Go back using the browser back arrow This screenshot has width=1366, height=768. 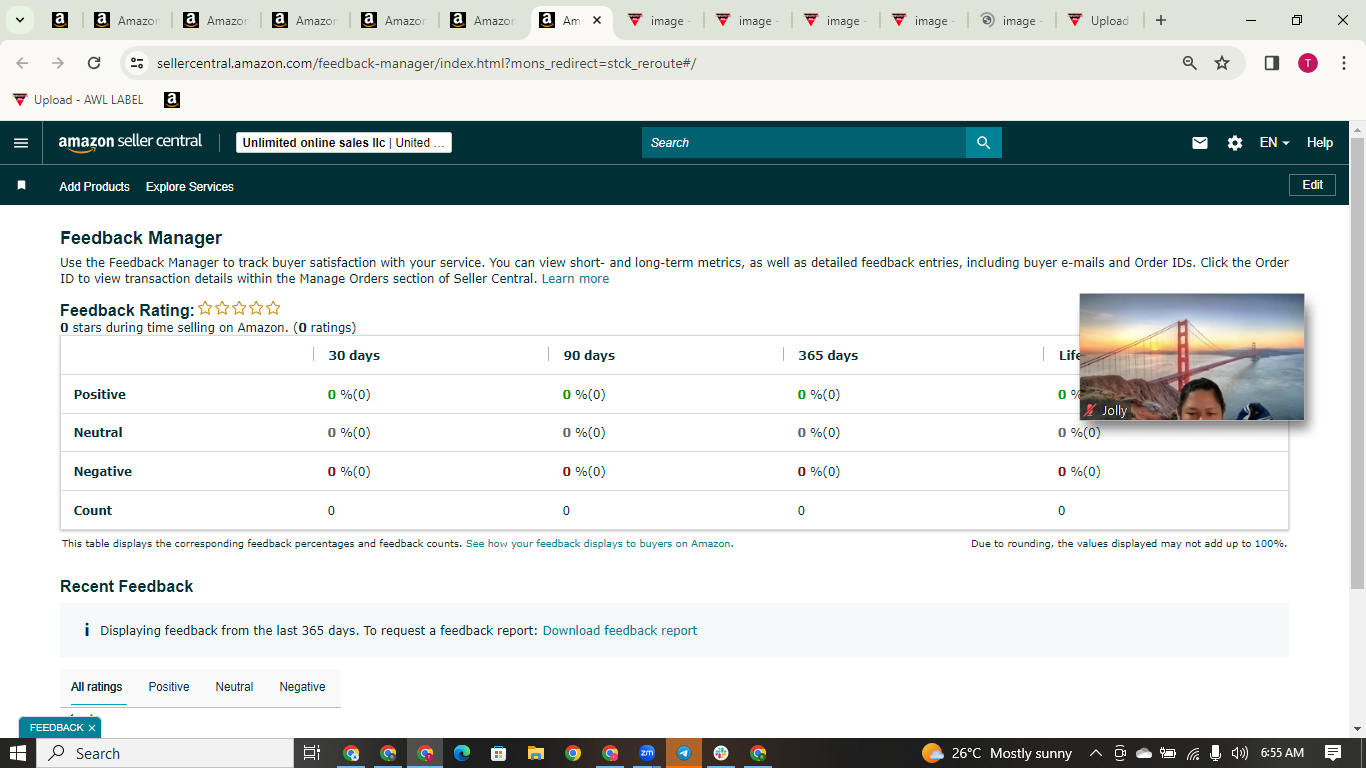22,63
